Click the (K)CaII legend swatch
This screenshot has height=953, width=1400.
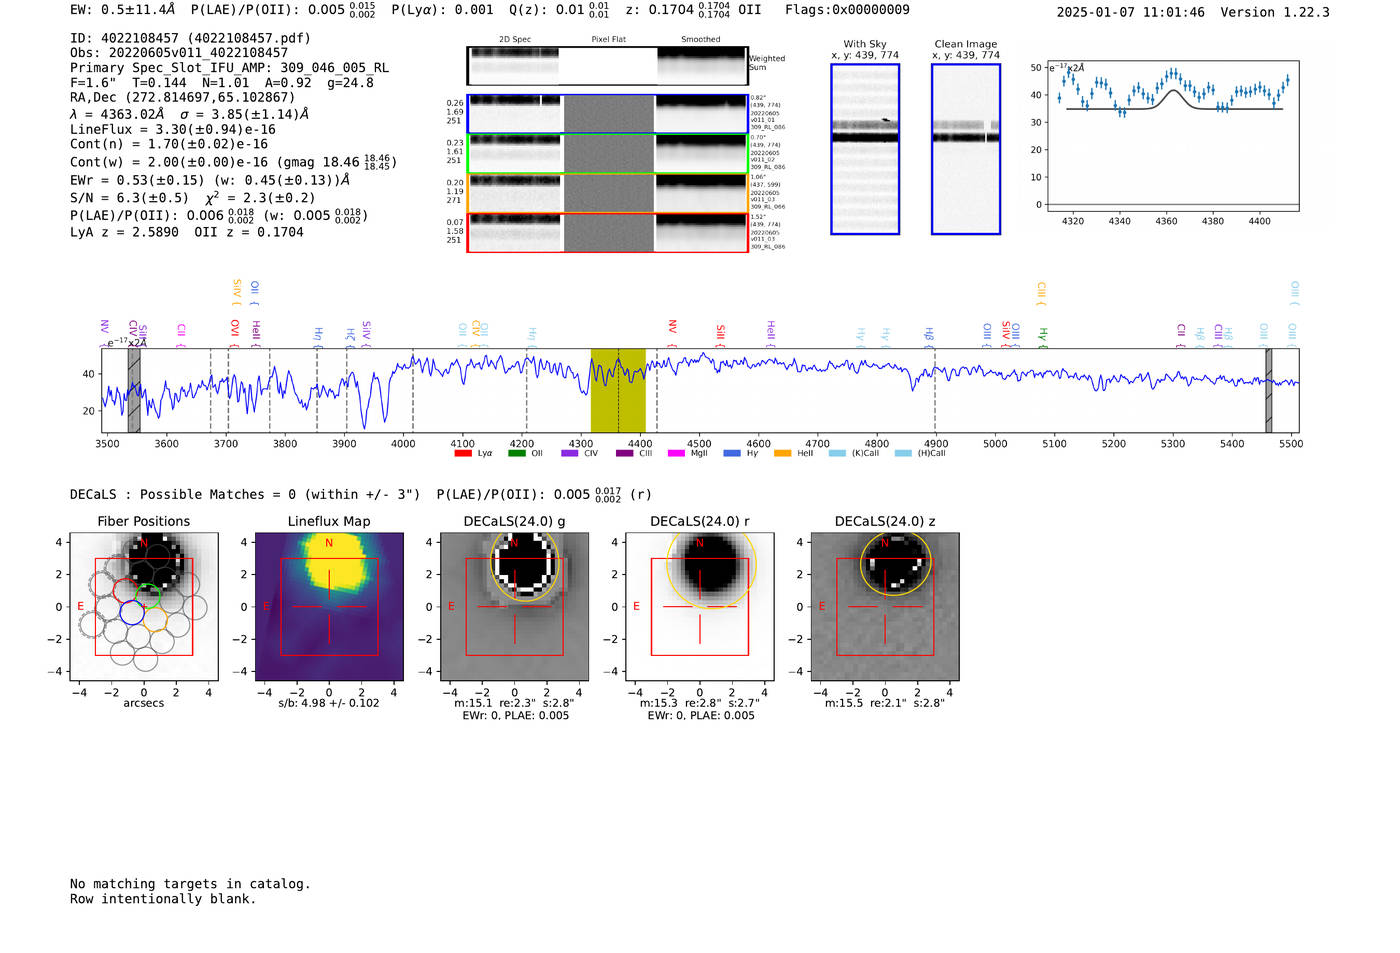(x=837, y=453)
